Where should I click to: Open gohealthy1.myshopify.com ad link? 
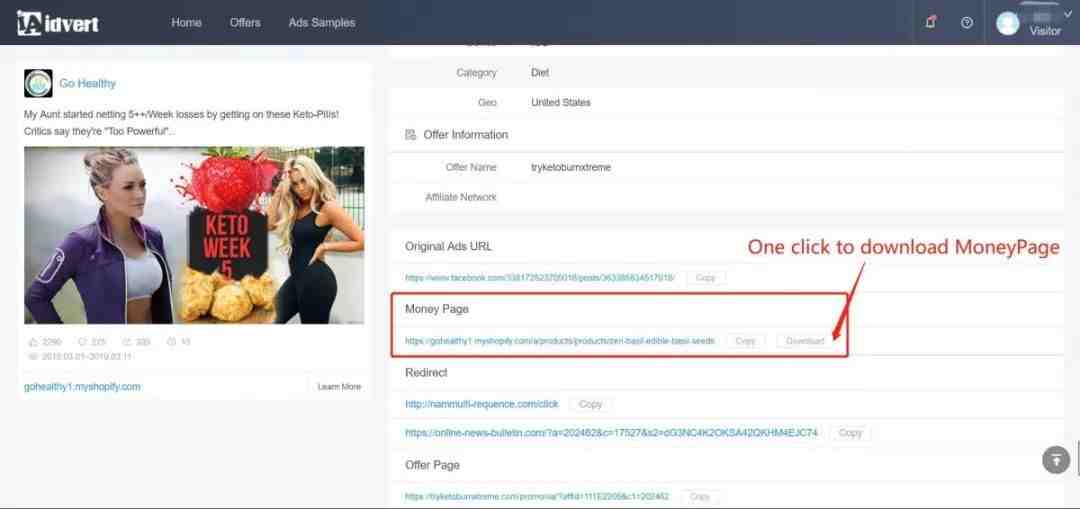[82, 387]
